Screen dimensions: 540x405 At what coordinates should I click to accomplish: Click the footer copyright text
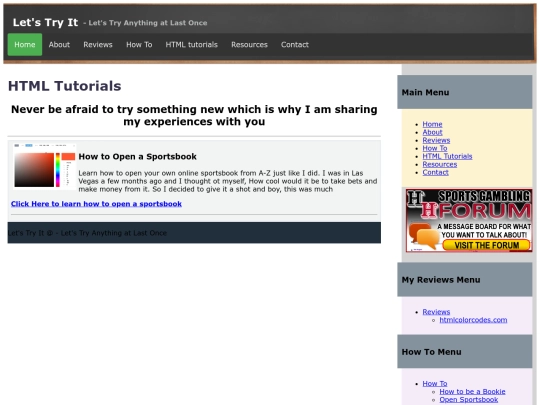(87, 233)
